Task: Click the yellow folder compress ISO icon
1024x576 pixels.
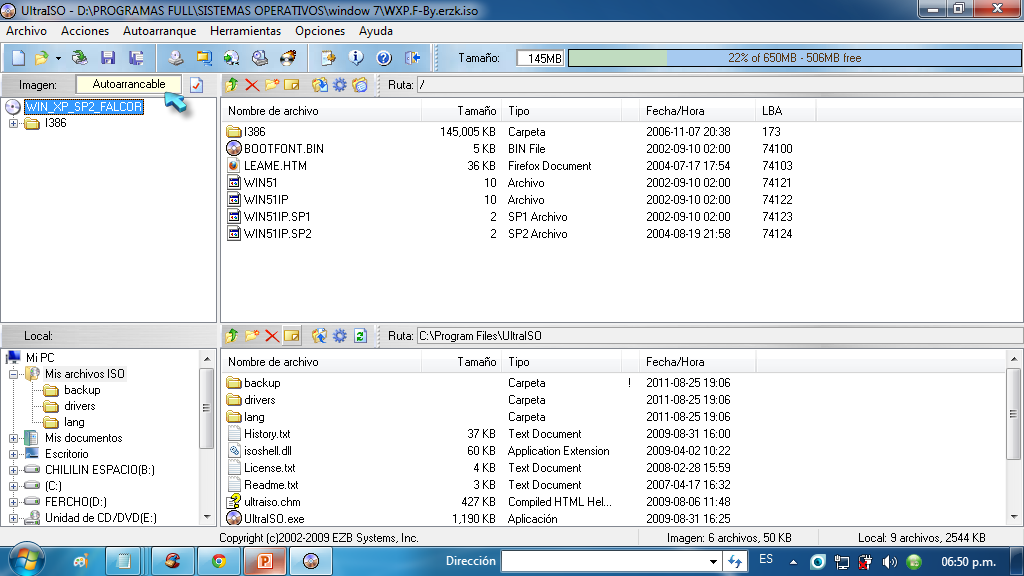Action: pyautogui.click(x=204, y=58)
